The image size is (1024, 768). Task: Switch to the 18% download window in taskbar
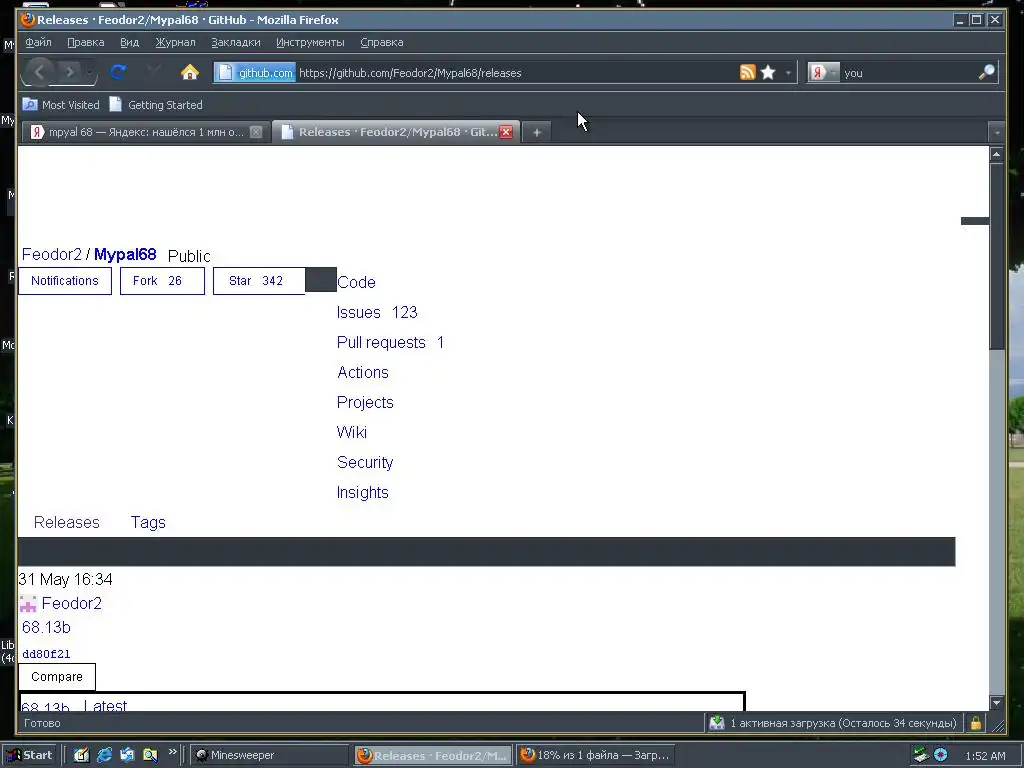(596, 756)
